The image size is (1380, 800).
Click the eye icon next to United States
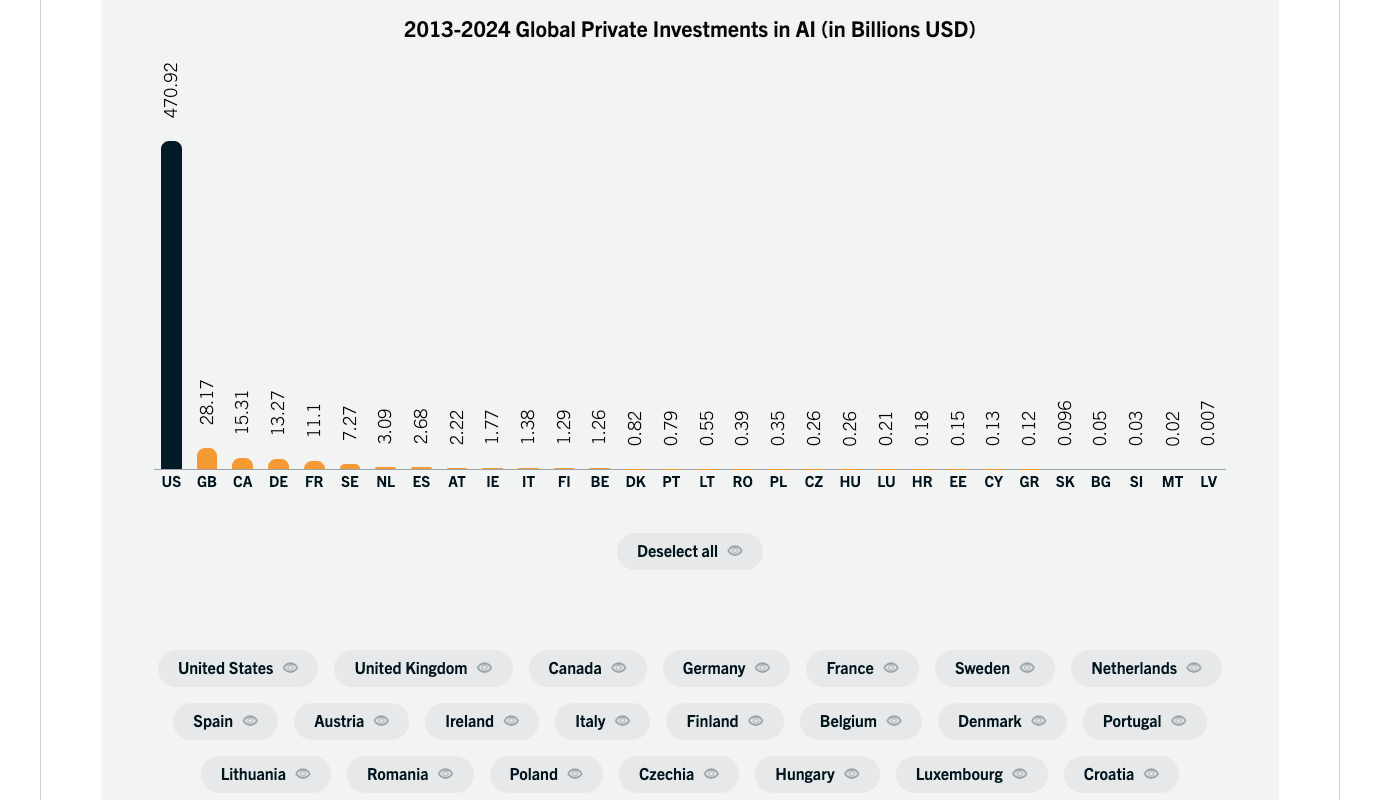(291, 668)
